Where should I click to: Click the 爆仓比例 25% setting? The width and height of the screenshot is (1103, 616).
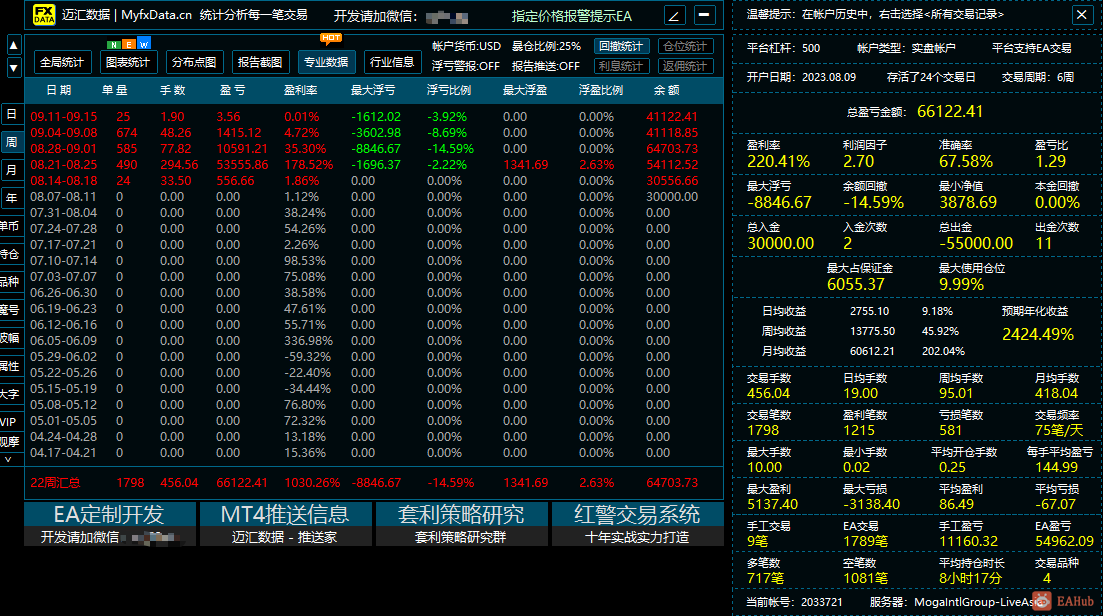click(x=546, y=46)
